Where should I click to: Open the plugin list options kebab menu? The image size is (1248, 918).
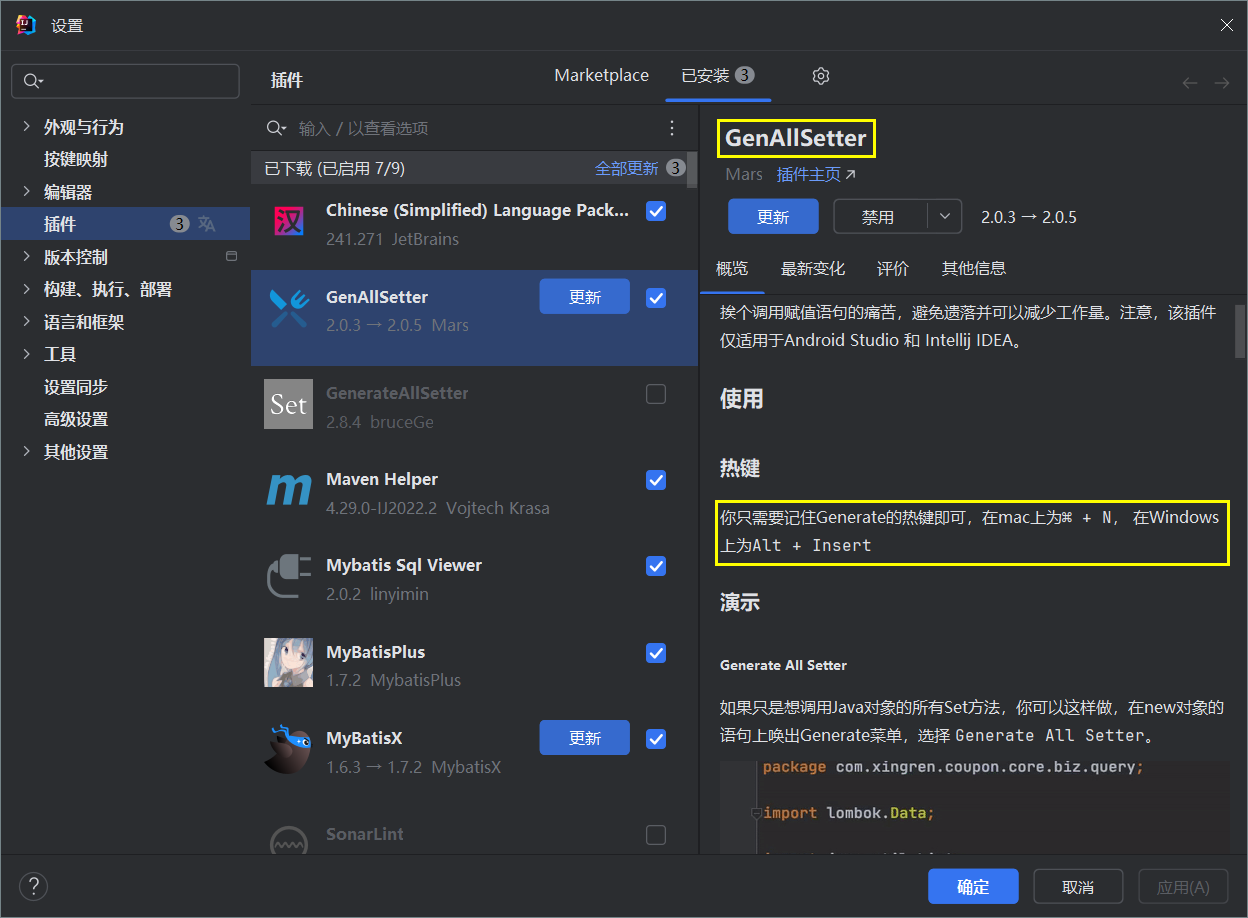tap(672, 128)
